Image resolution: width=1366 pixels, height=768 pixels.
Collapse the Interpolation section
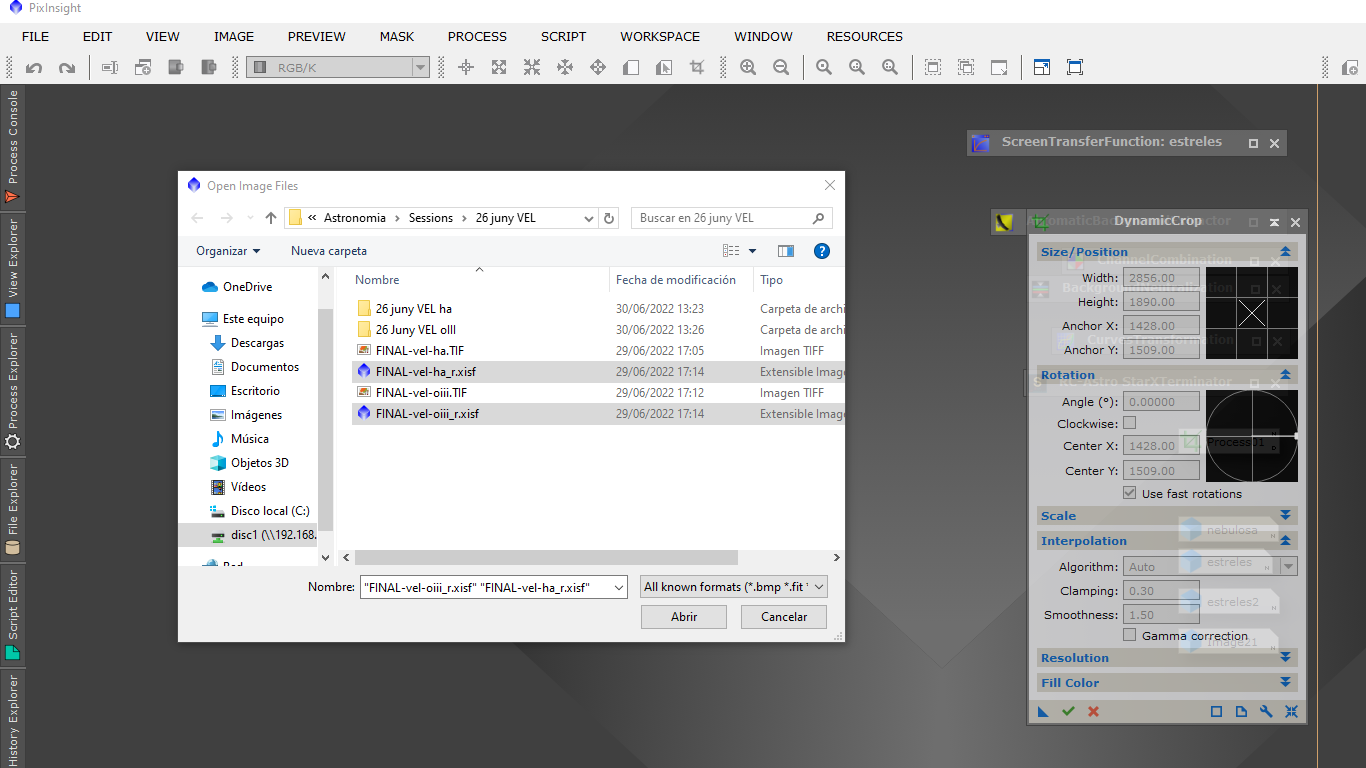coord(1286,541)
